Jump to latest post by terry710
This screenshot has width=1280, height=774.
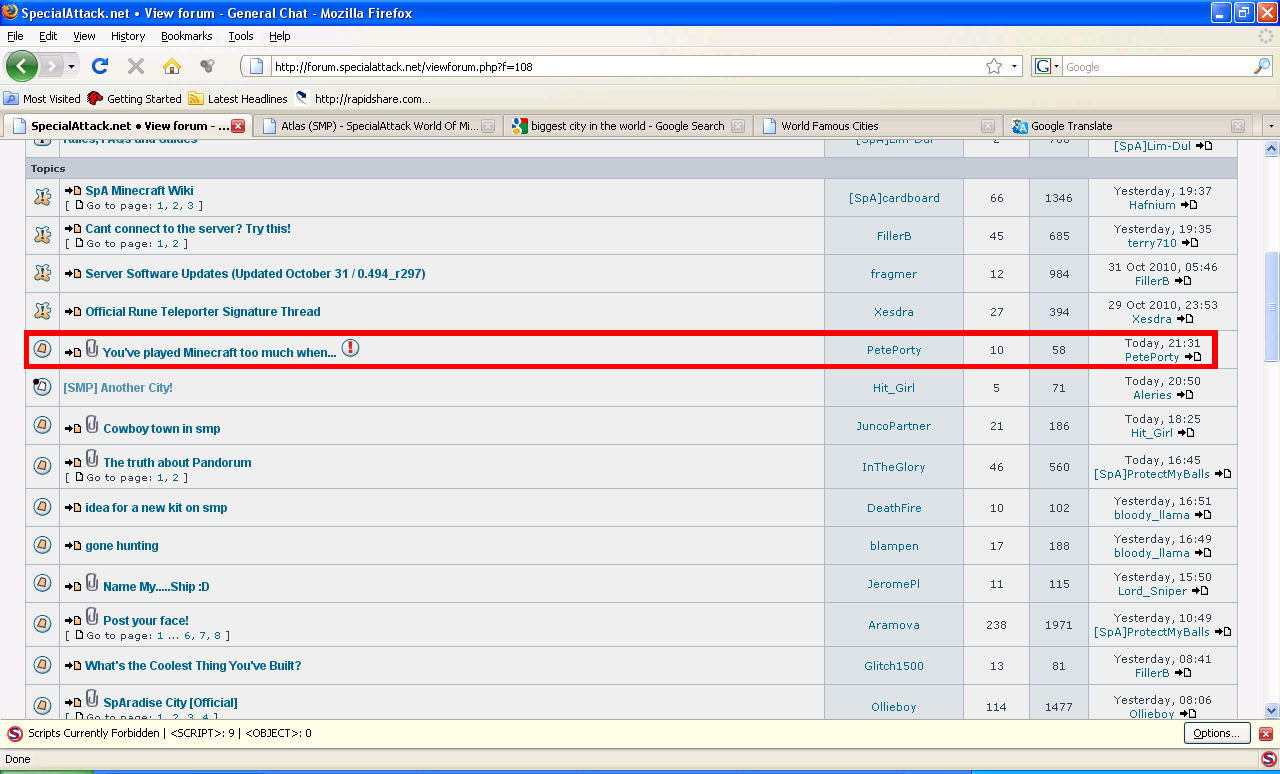1190,243
